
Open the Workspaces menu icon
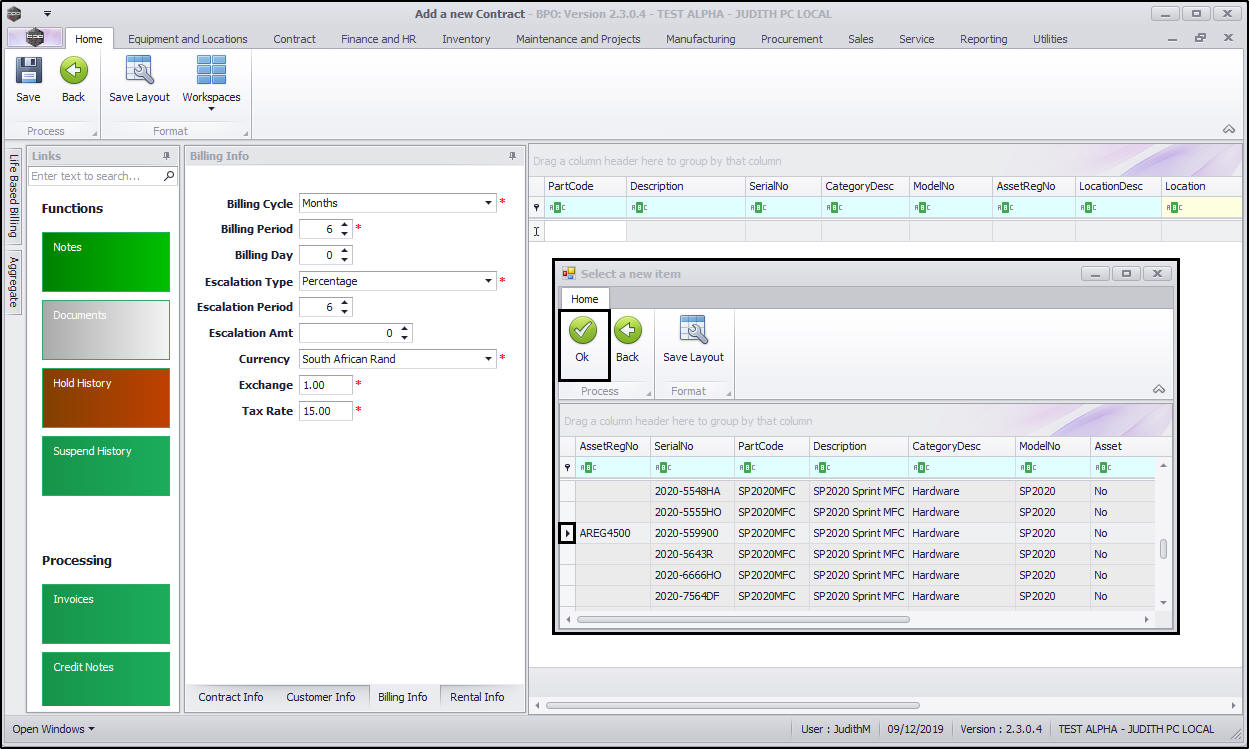(211, 71)
